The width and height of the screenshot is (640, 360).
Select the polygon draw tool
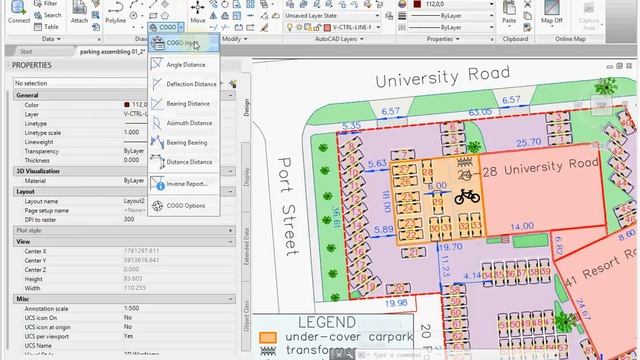pyautogui.click(x=164, y=16)
